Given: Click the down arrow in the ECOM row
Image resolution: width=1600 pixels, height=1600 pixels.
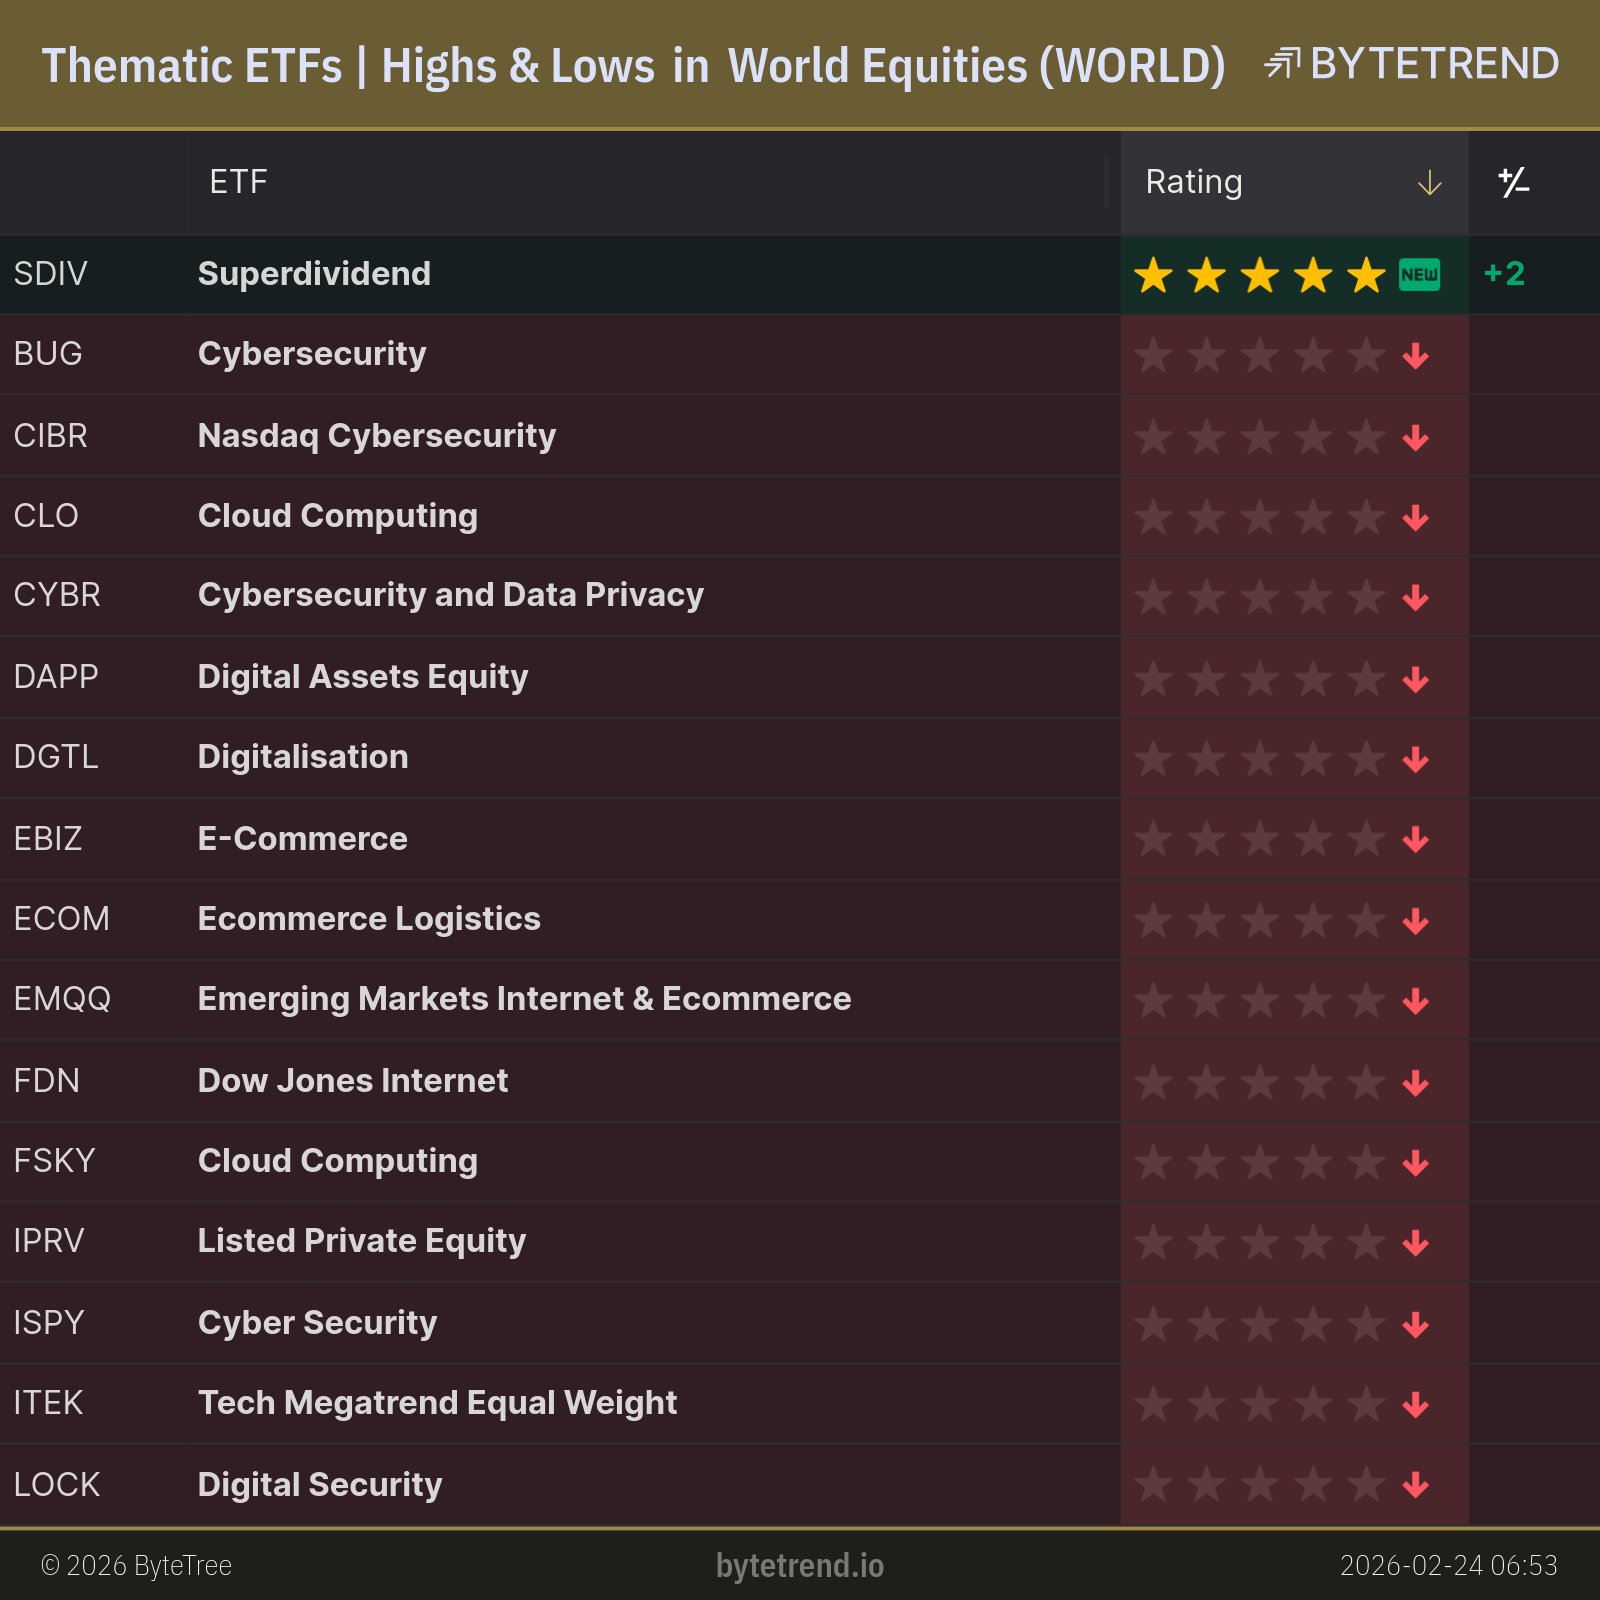Looking at the screenshot, I should [1415, 922].
